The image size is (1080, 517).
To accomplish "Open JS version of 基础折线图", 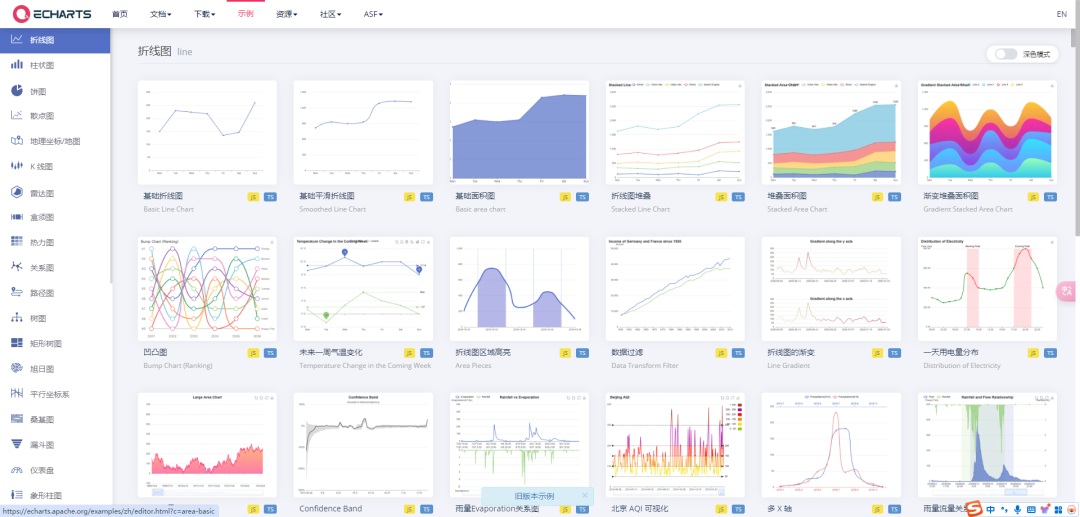I will pyautogui.click(x=253, y=197).
